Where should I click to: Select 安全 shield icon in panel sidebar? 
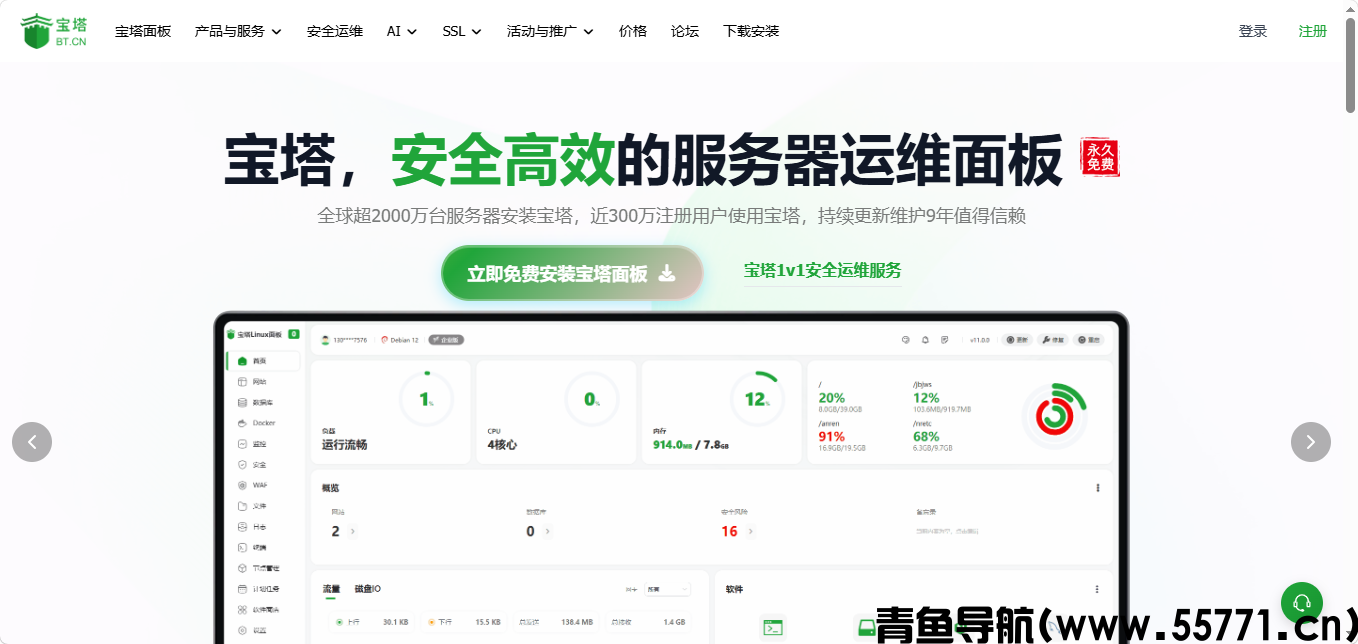[242, 464]
